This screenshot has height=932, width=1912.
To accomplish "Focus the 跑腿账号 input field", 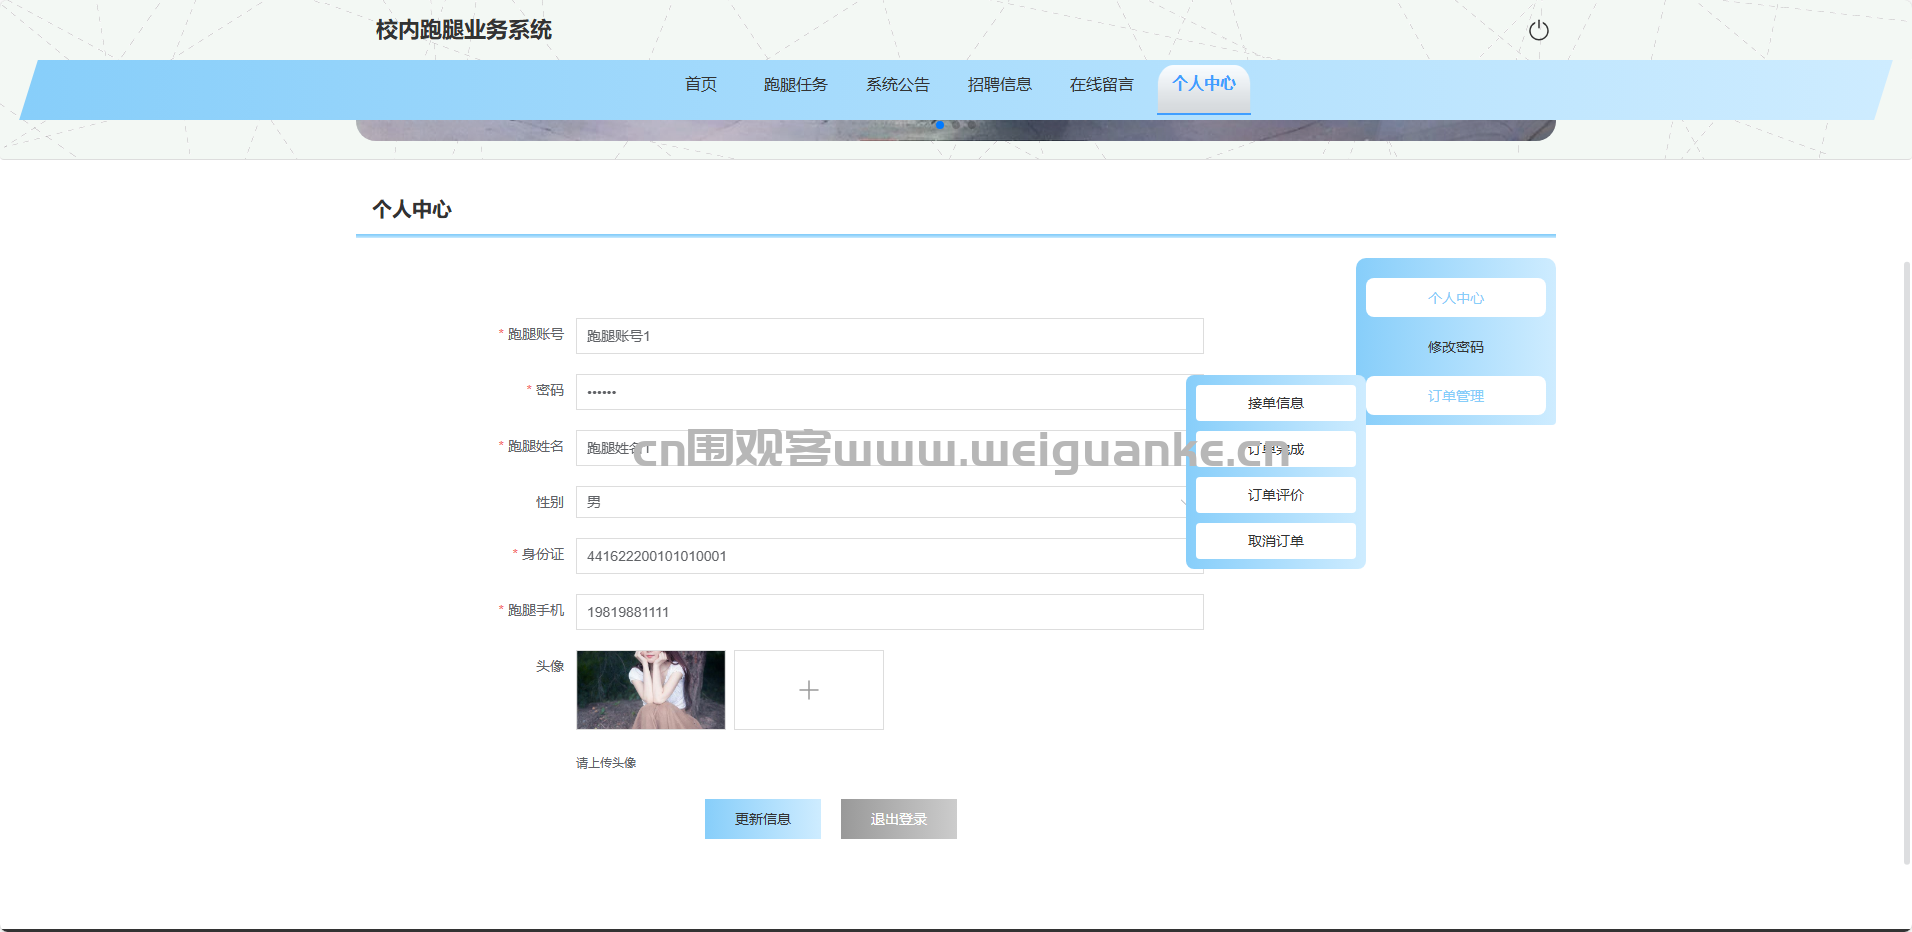I will (889, 336).
